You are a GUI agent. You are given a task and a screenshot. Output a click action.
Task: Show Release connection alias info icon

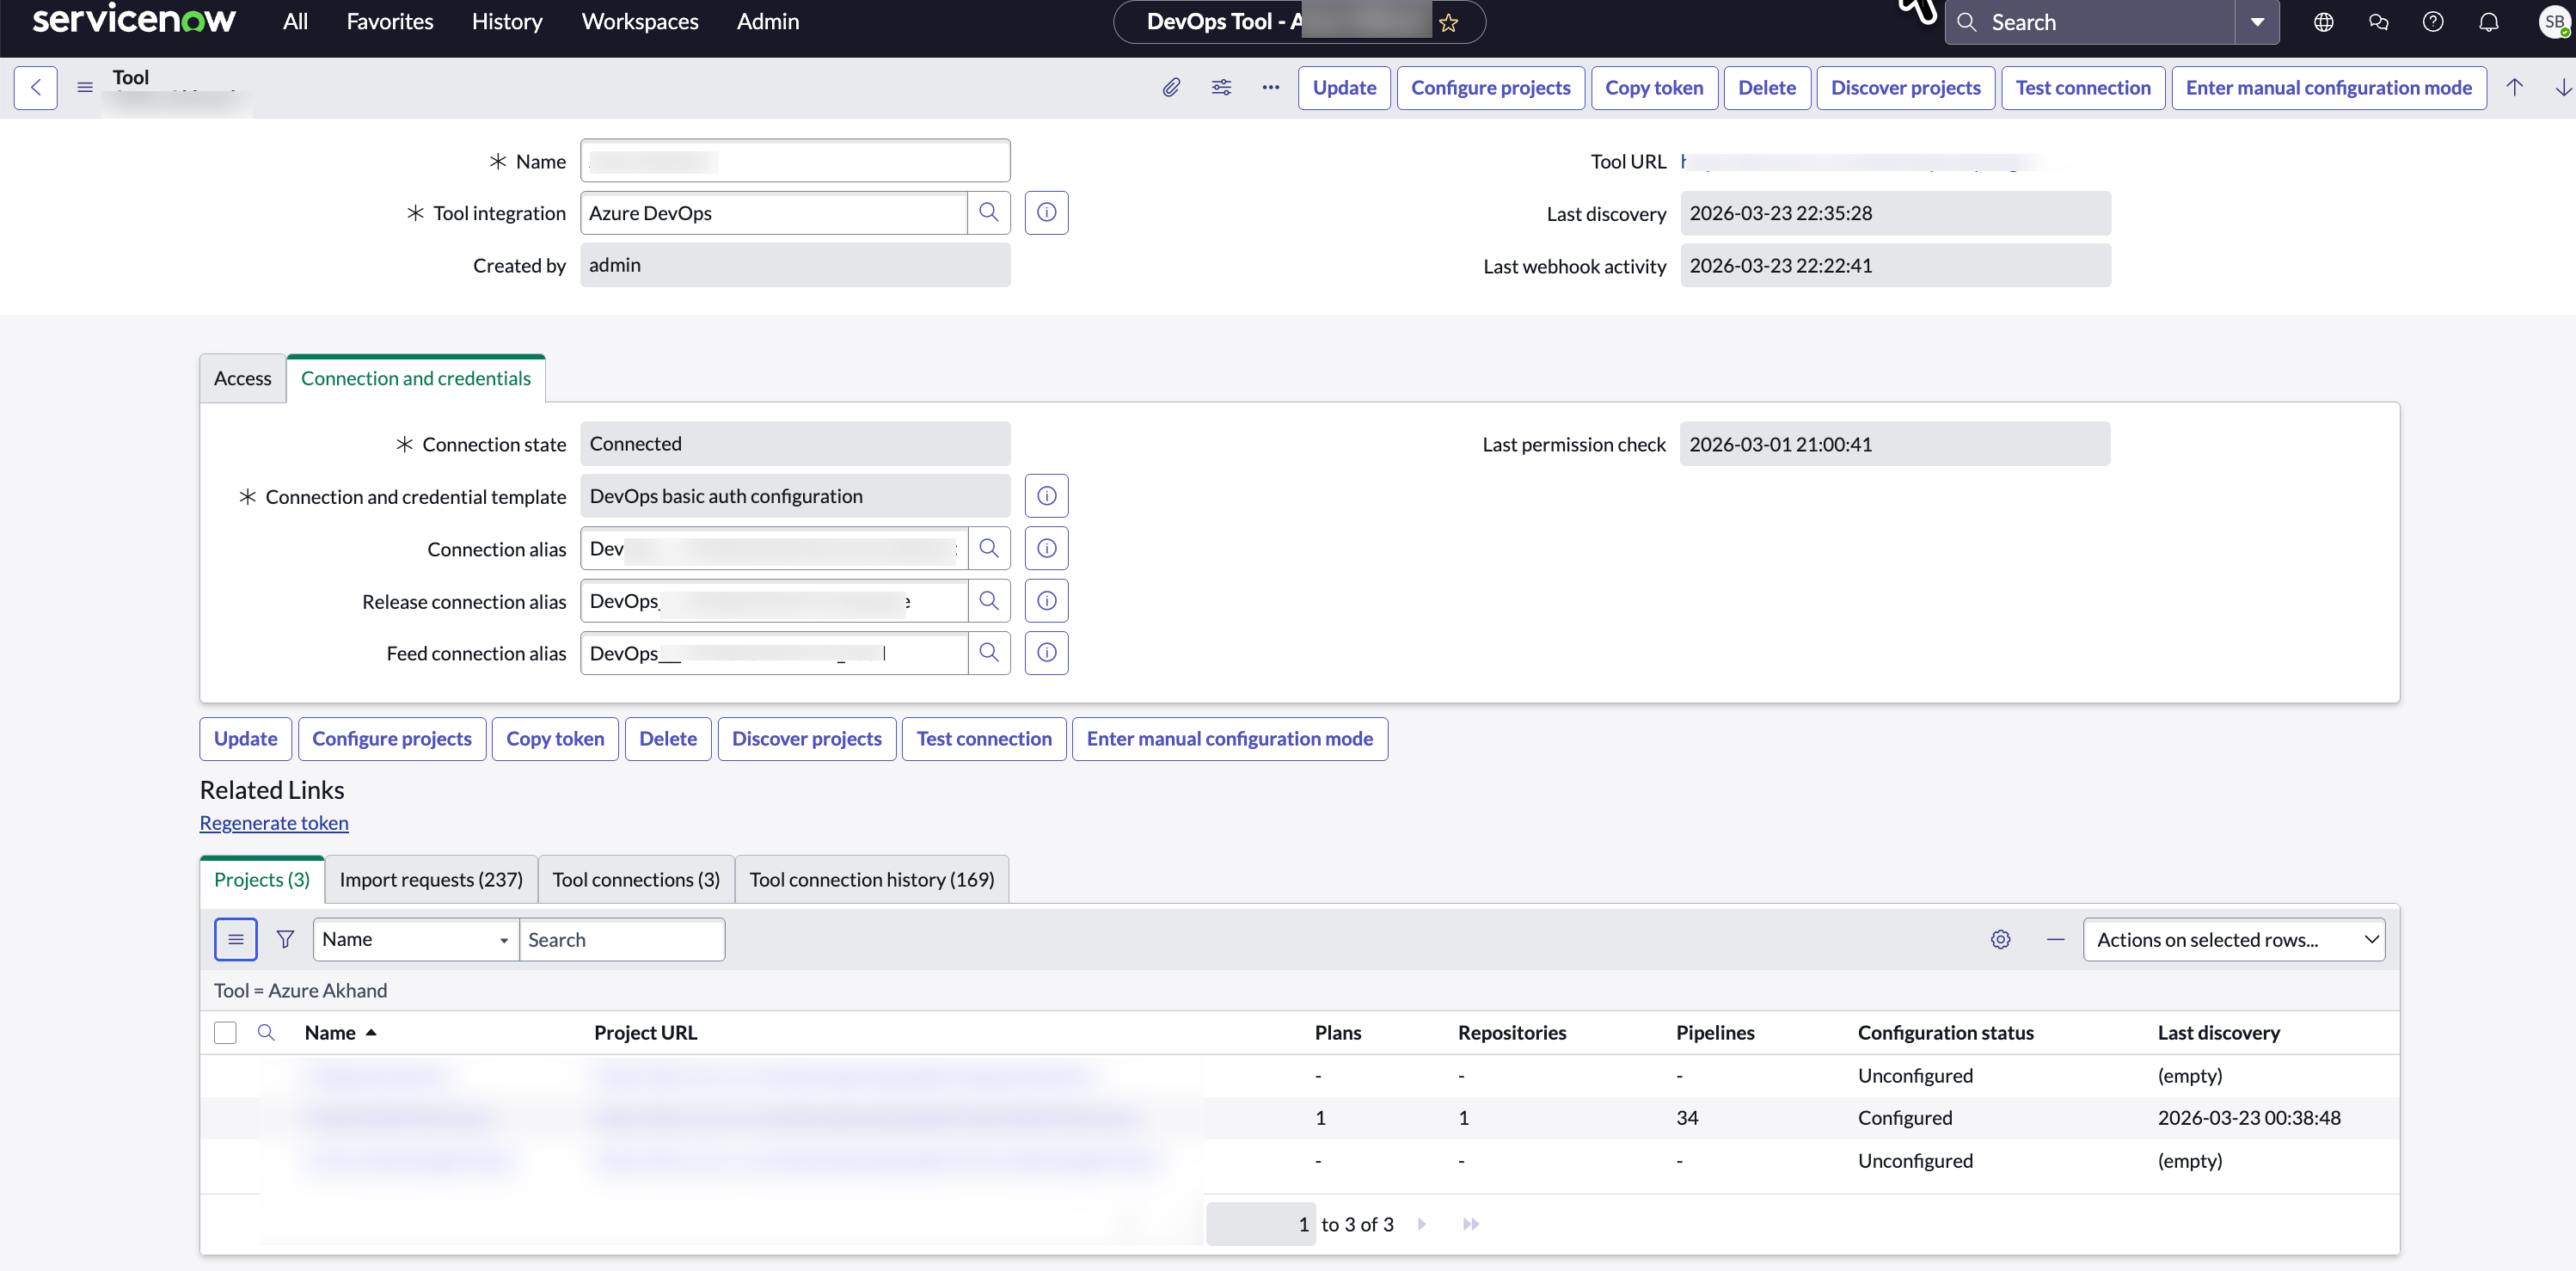pyautogui.click(x=1046, y=601)
